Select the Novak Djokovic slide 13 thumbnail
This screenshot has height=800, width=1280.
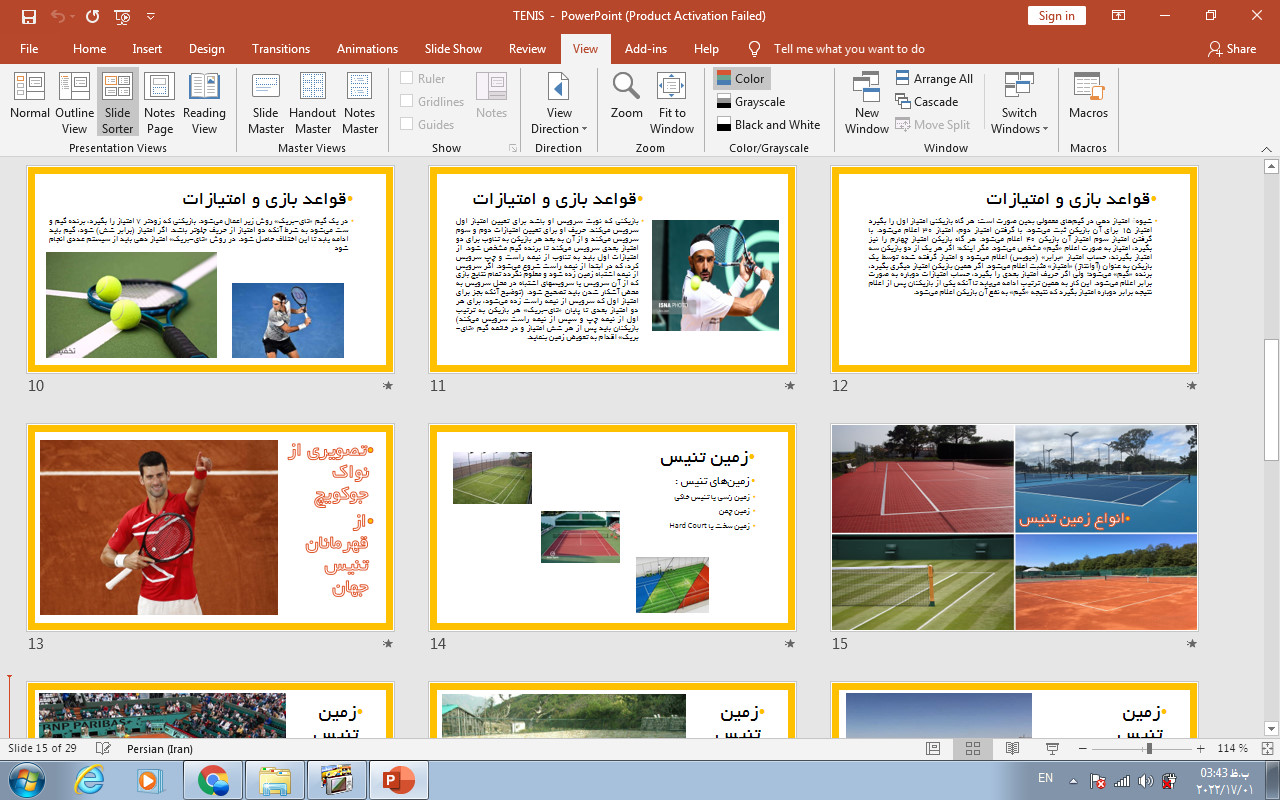pos(211,527)
